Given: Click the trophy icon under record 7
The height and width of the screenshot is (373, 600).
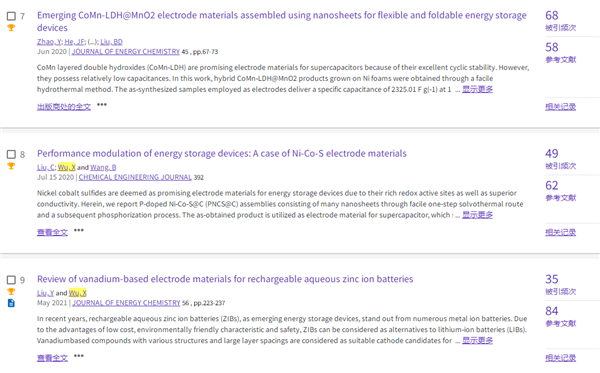Looking at the screenshot, I should click(x=11, y=28).
